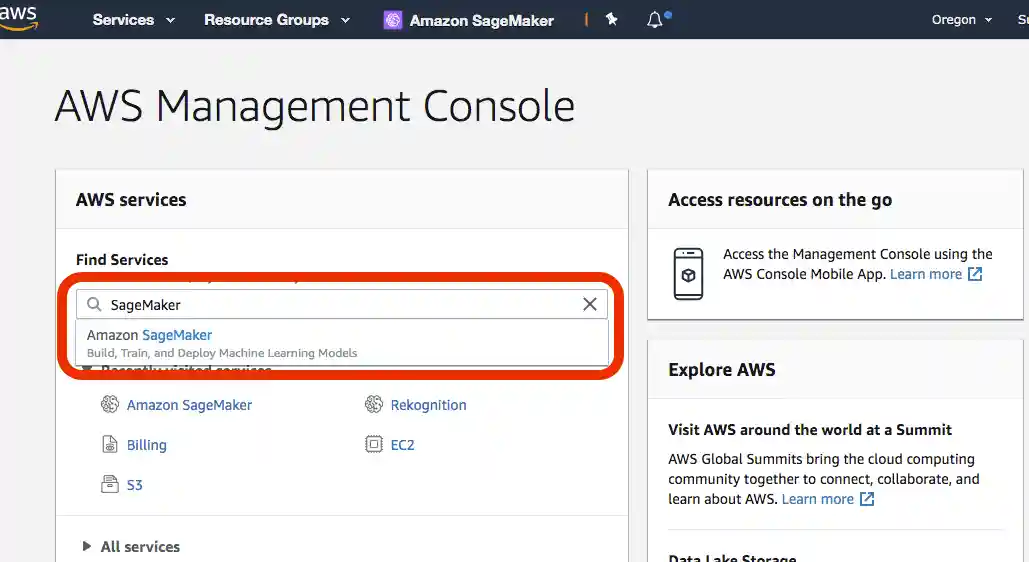This screenshot has width=1029, height=562.
Task: Click the mobile phone app icon
Action: 688,274
